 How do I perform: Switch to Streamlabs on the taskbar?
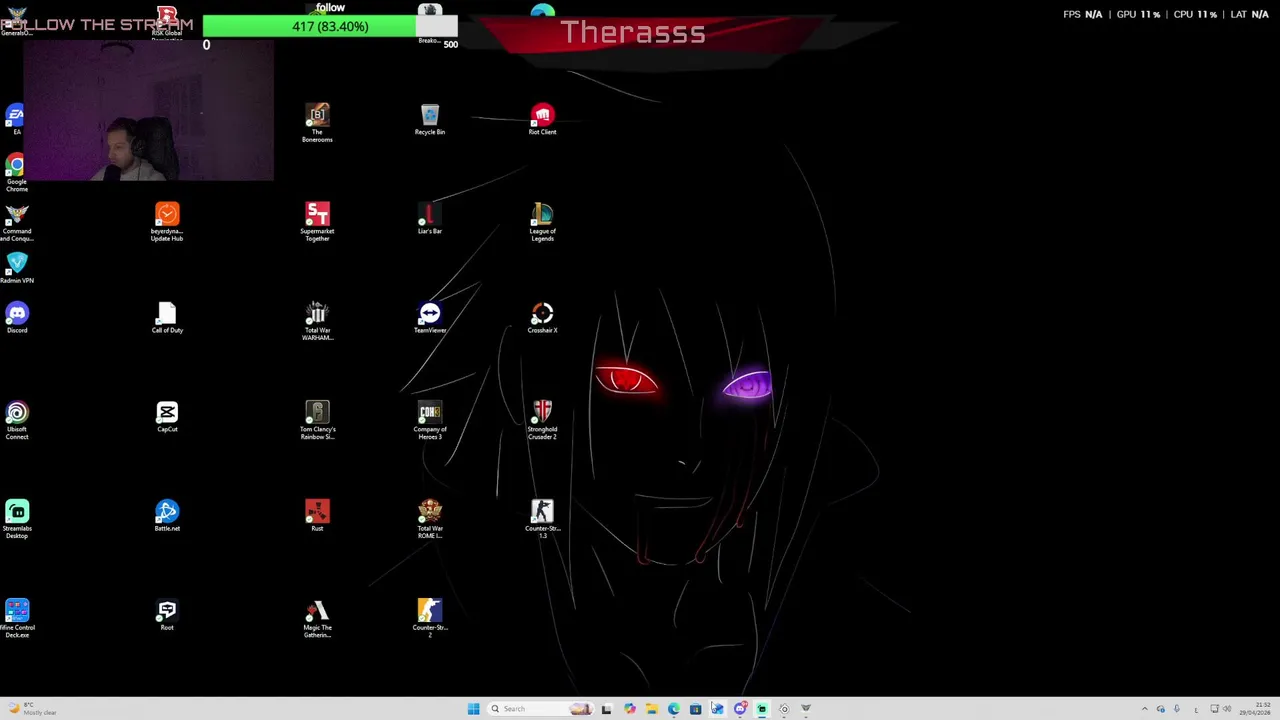tap(762, 709)
